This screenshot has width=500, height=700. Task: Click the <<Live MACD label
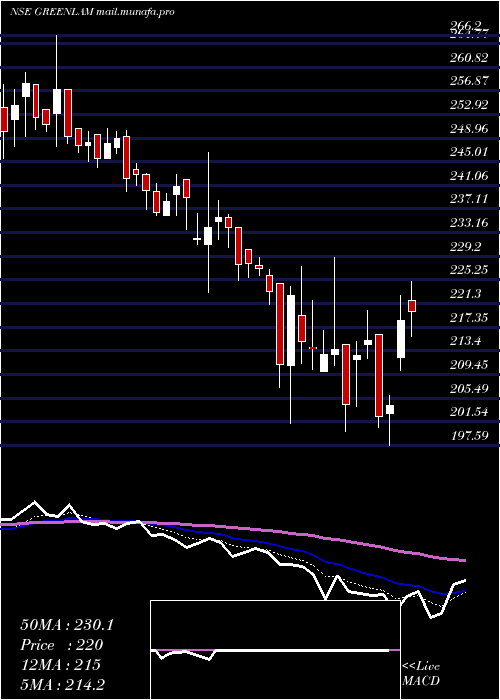[x=421, y=673]
